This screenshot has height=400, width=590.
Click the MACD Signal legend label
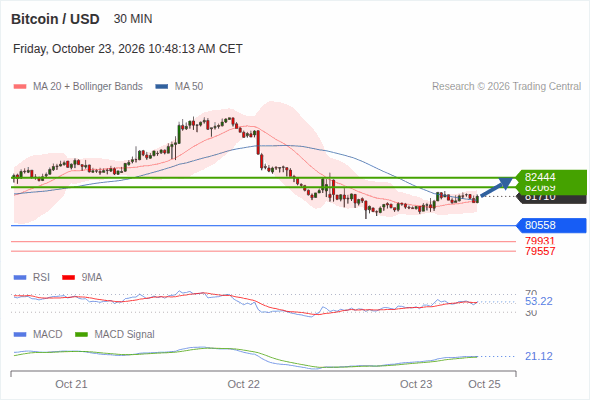pos(125,335)
